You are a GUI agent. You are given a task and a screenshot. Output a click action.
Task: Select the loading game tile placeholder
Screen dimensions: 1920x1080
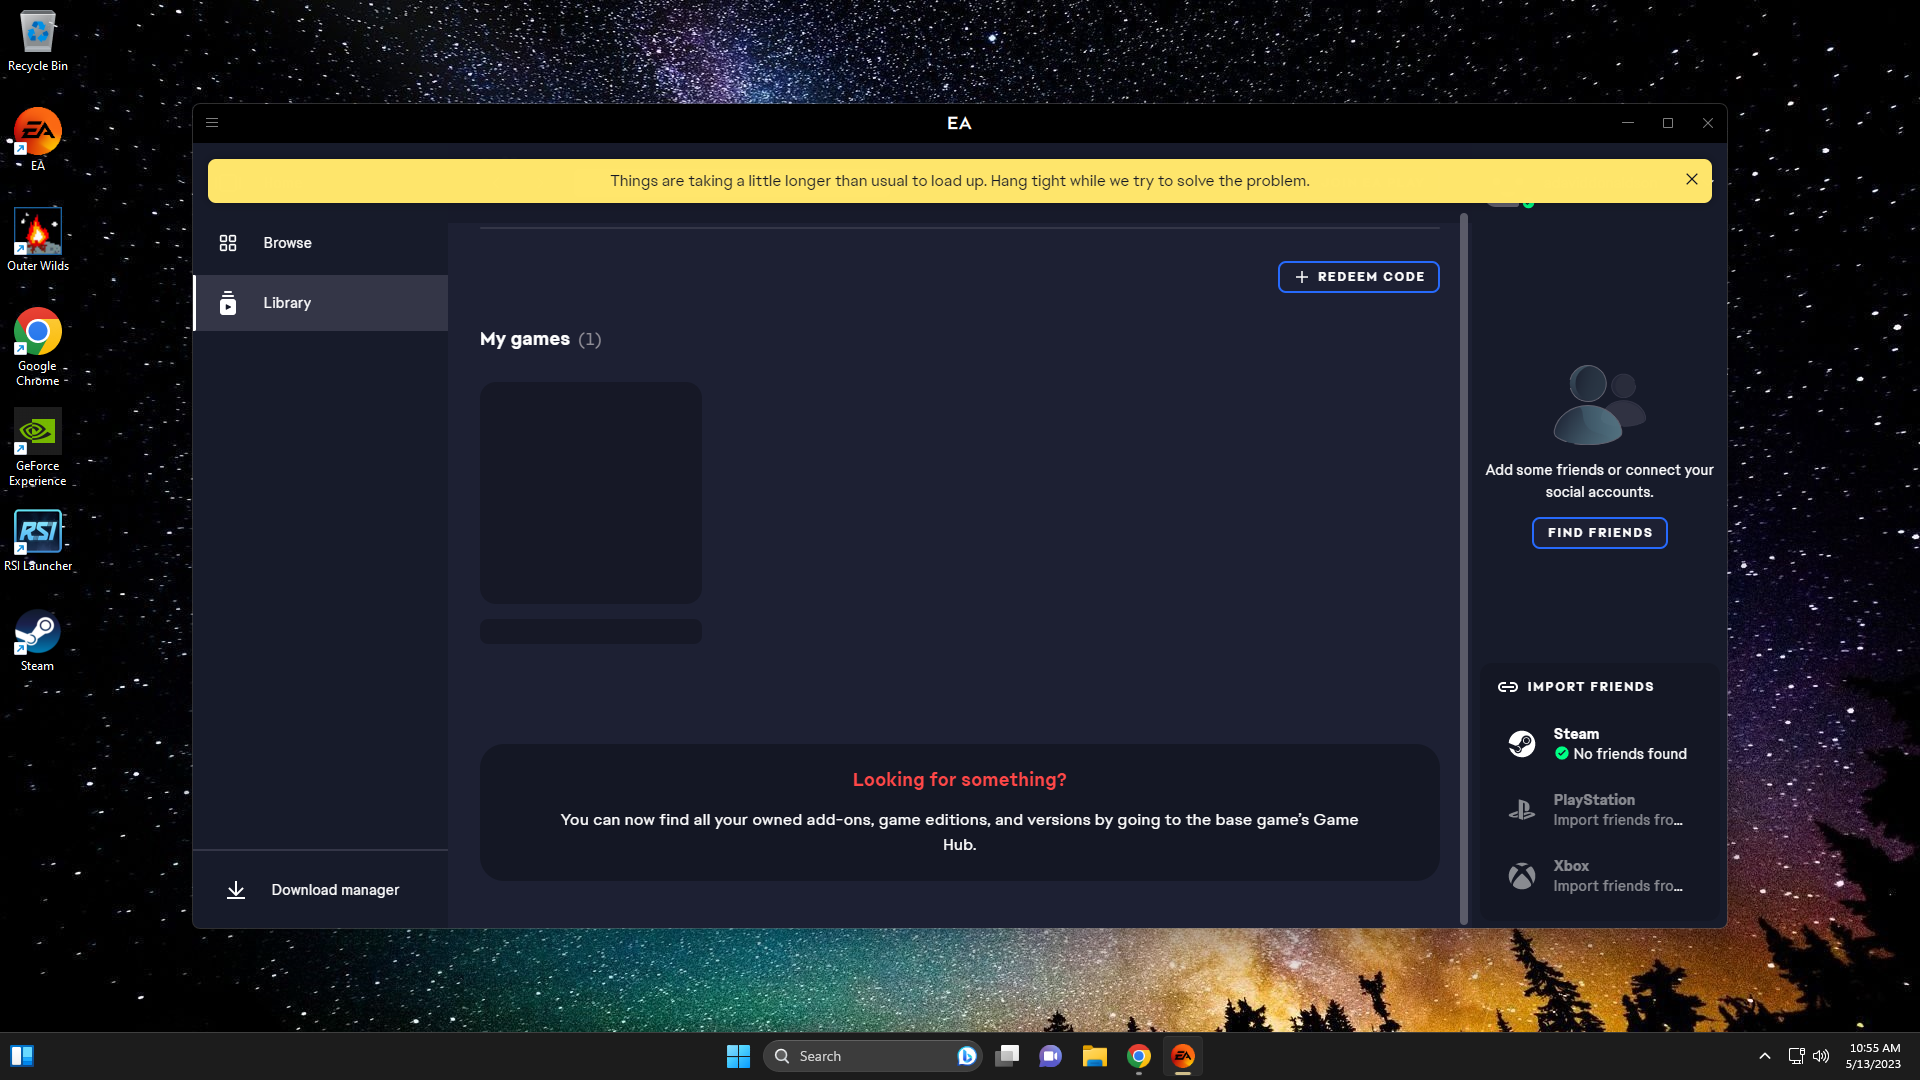(591, 493)
